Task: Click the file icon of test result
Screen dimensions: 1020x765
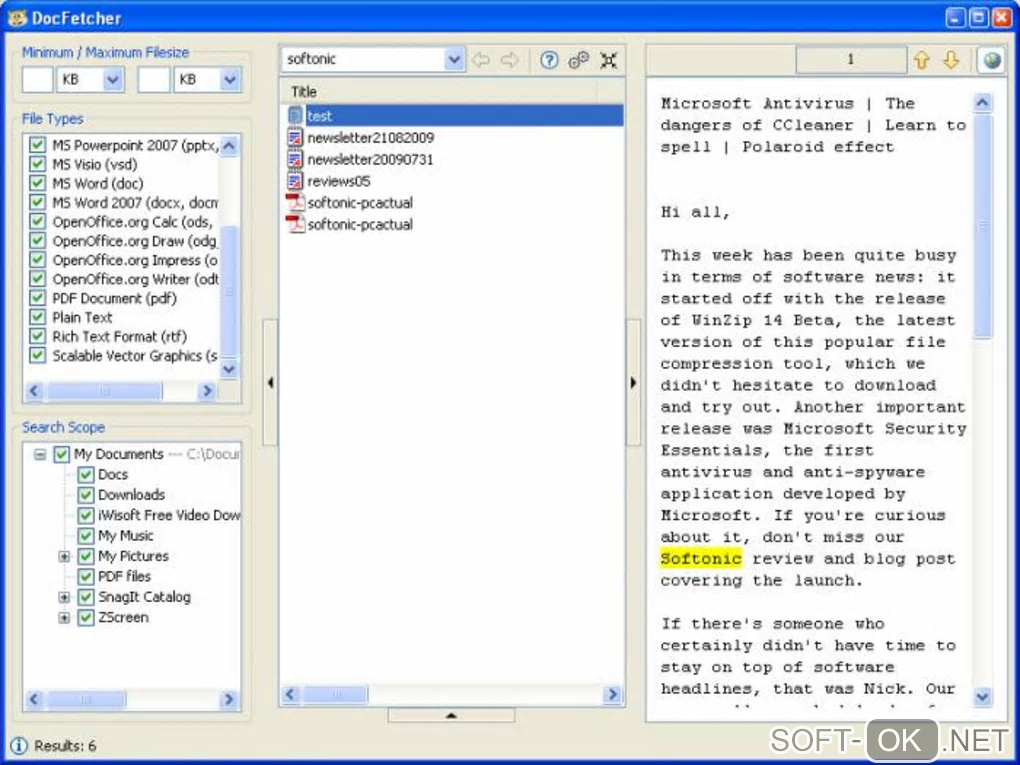Action: (295, 116)
